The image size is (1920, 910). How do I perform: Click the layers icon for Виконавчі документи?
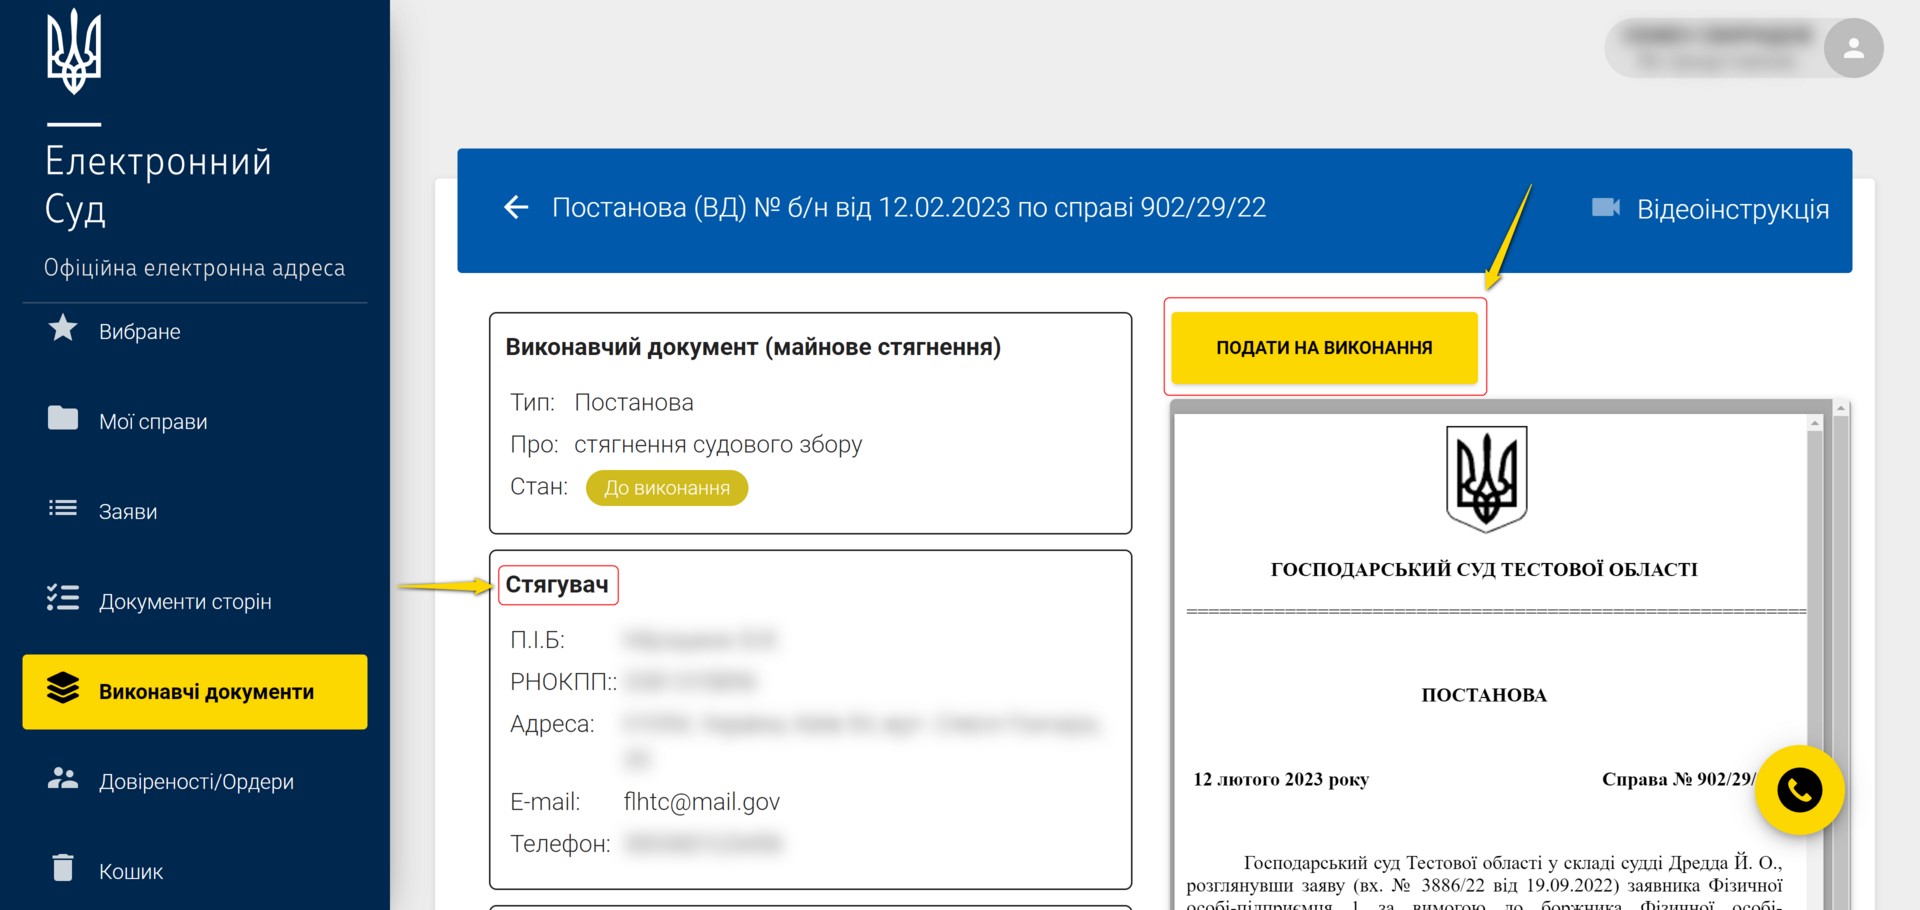[63, 689]
